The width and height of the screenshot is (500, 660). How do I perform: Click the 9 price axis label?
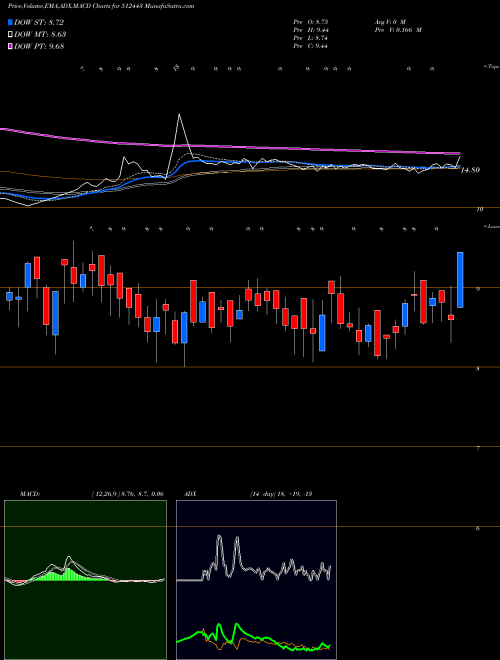point(478,289)
